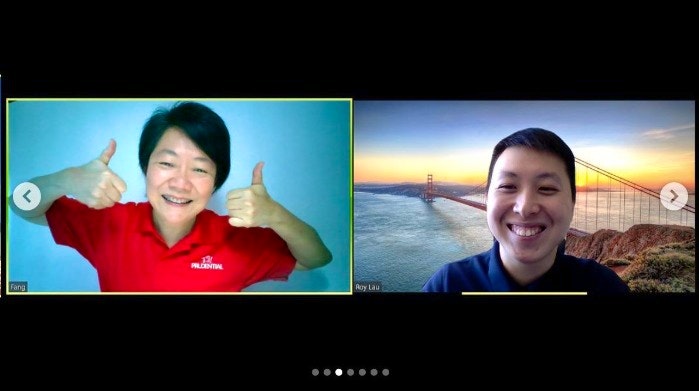Select the fourth carousel dot

coord(351,372)
